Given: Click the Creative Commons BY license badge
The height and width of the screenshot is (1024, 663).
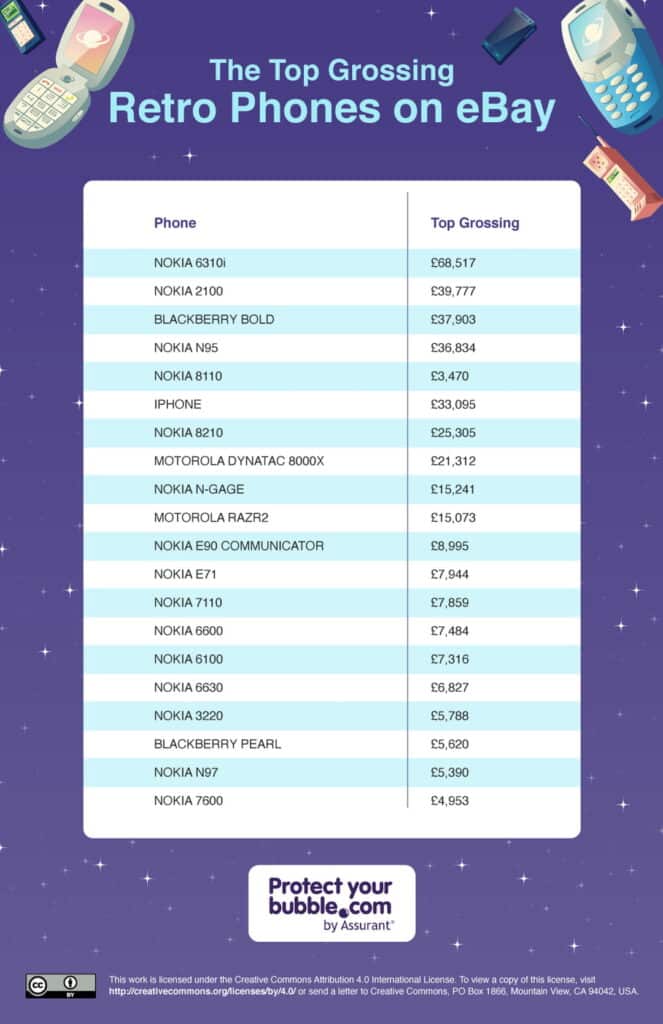Looking at the screenshot, I should pos(60,985).
